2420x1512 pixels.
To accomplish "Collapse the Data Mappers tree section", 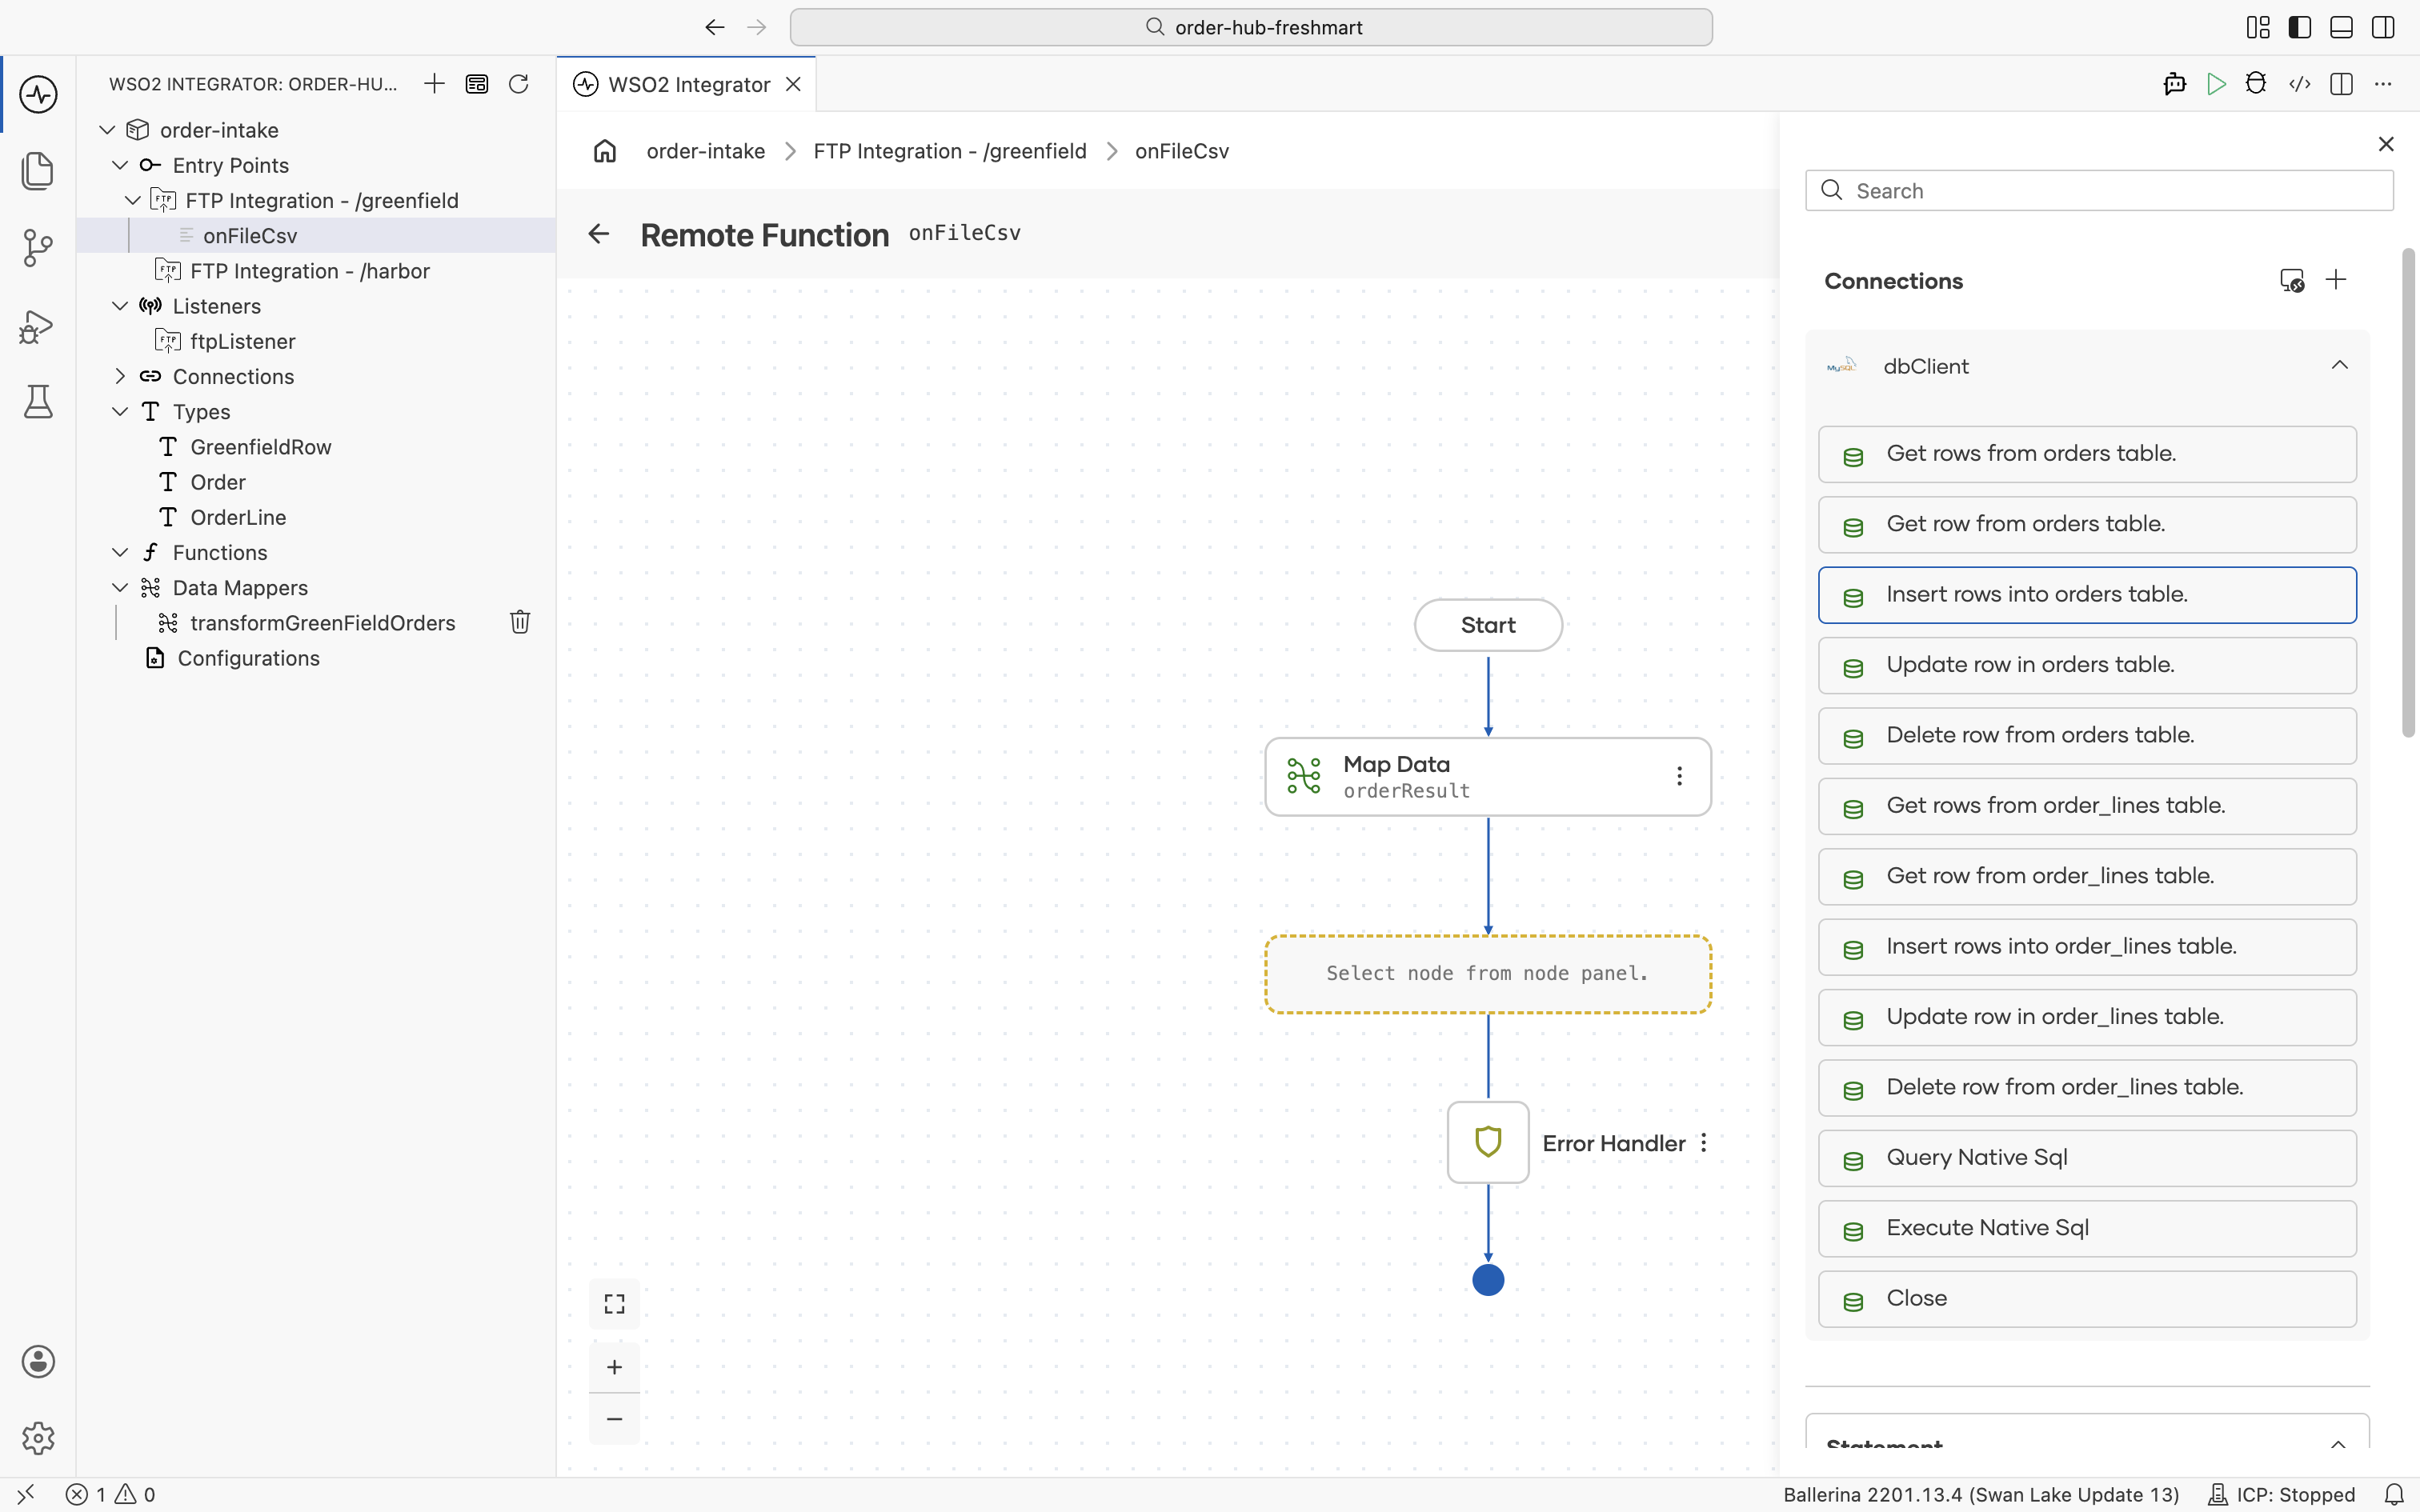I will tap(120, 587).
